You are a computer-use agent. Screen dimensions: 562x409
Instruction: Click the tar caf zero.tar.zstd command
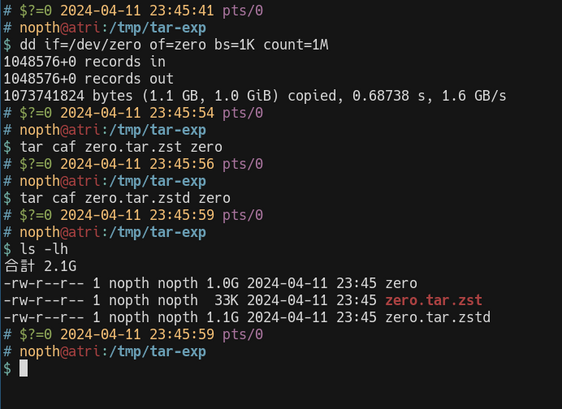(x=125, y=198)
